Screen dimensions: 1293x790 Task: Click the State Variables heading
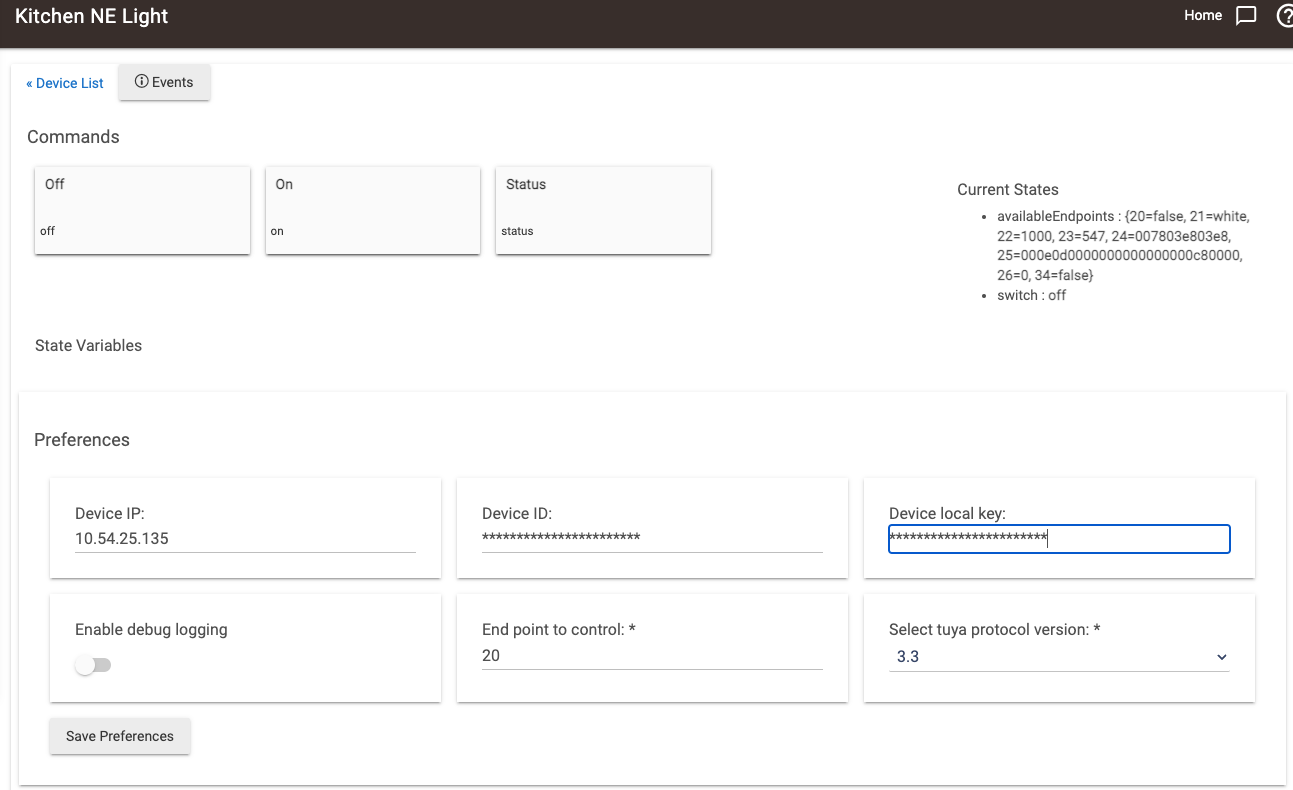click(x=88, y=346)
